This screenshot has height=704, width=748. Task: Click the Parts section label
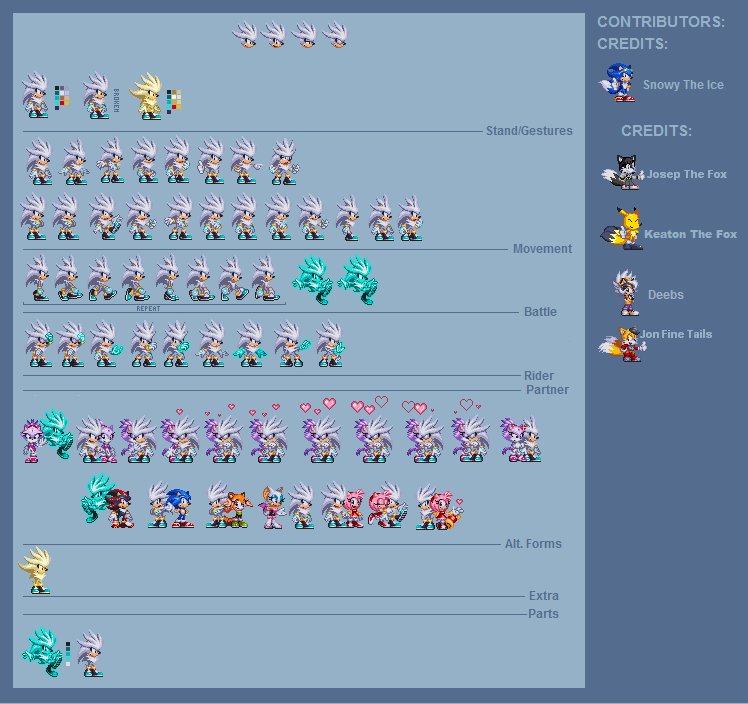coord(543,614)
